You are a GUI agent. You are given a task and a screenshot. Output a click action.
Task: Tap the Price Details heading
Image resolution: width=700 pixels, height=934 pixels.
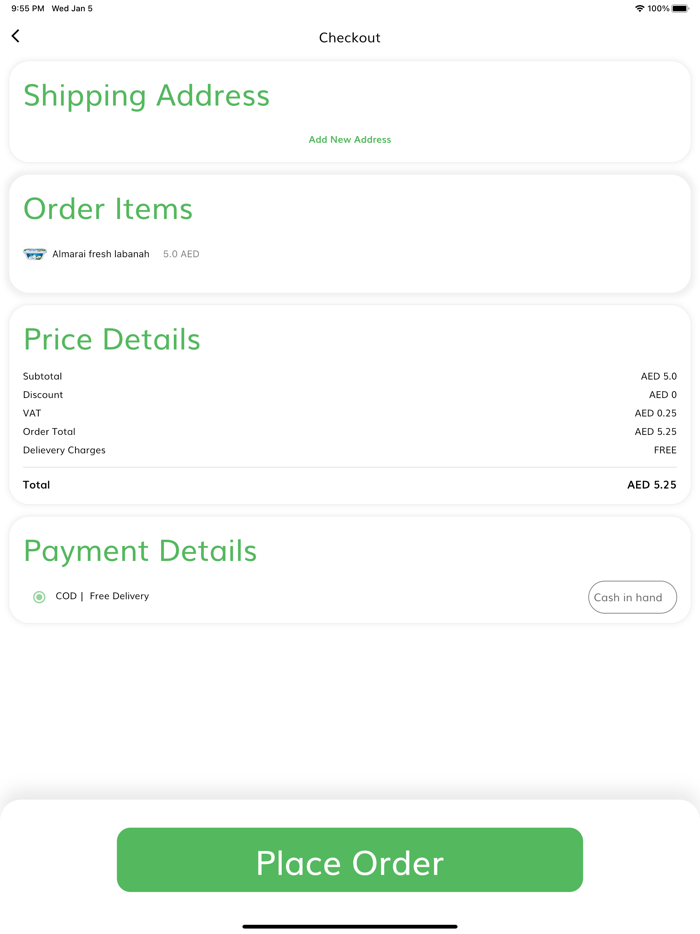point(112,339)
